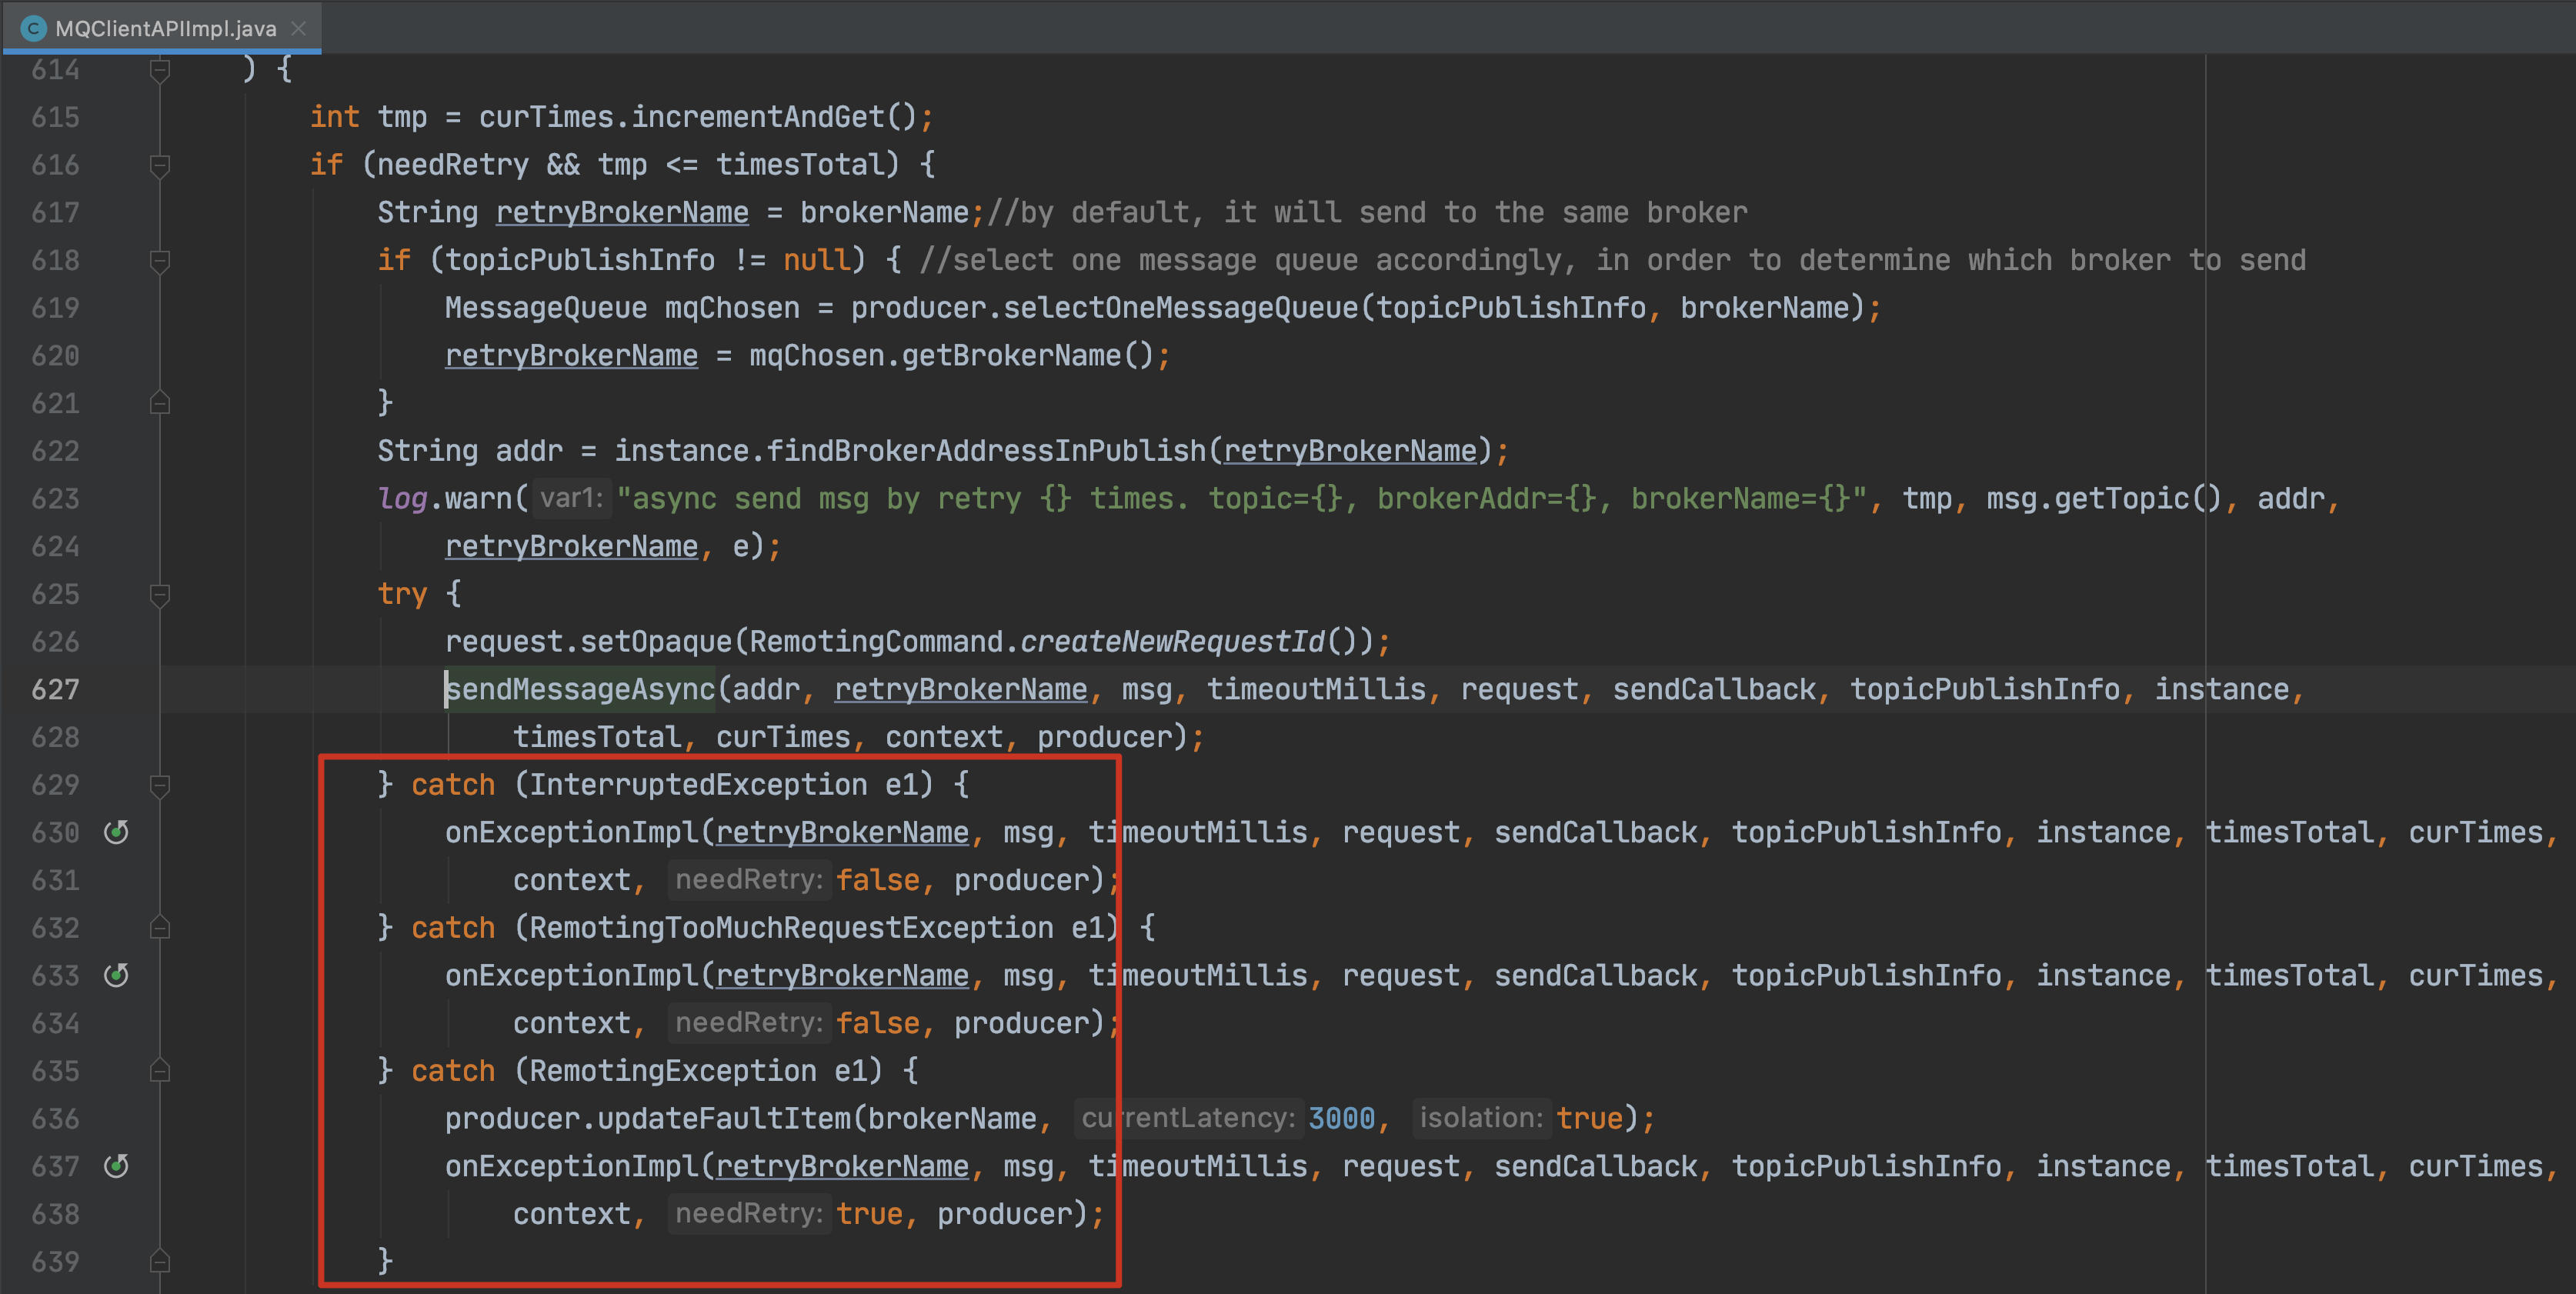Click the underlined retryBrokerName on line 617
The image size is (2576, 1294).
coord(622,212)
